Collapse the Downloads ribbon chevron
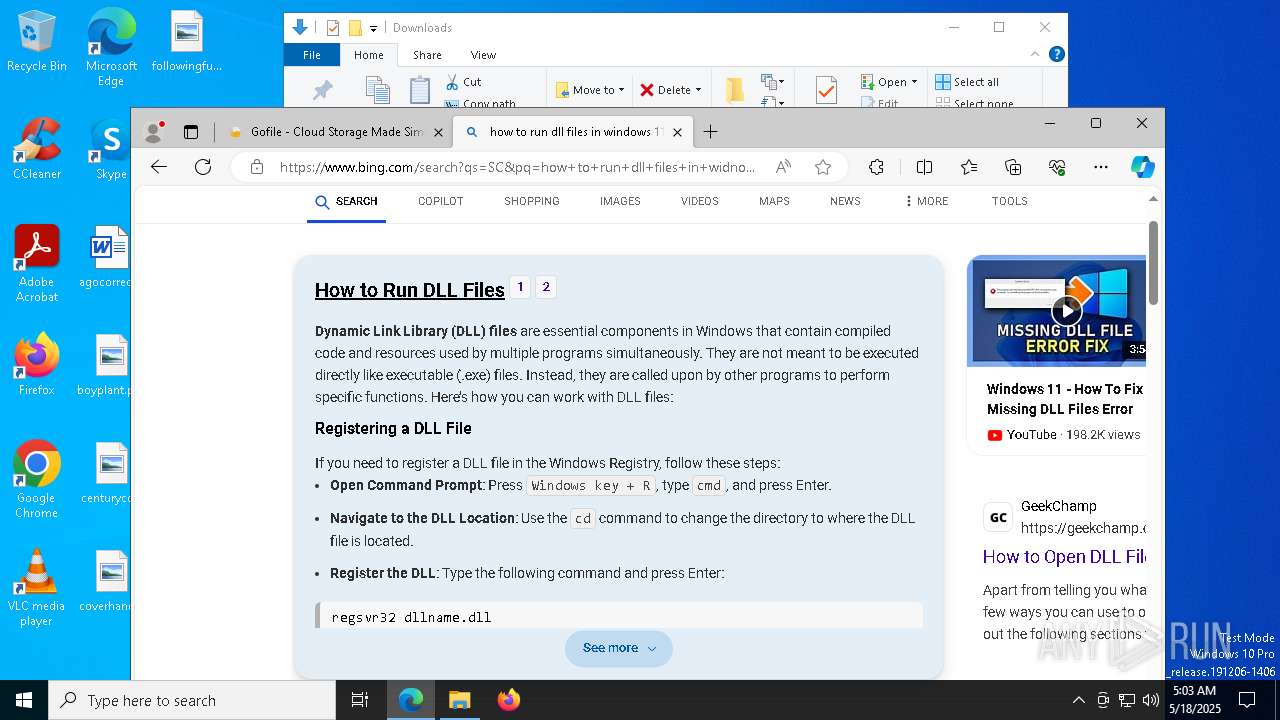This screenshot has height=720, width=1280. (1035, 54)
